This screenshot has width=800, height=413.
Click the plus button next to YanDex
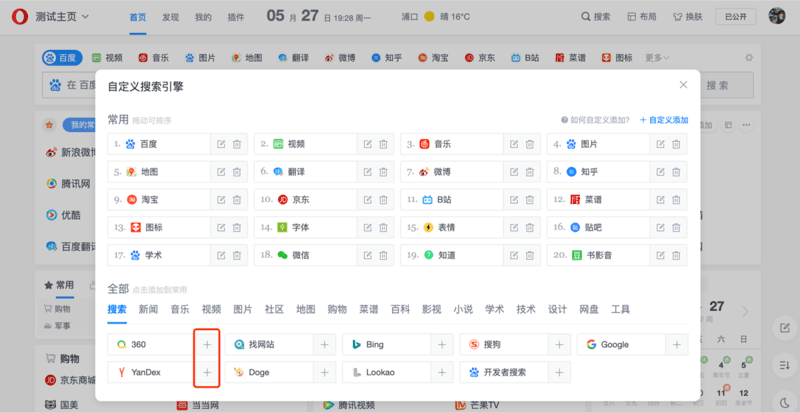(x=207, y=372)
